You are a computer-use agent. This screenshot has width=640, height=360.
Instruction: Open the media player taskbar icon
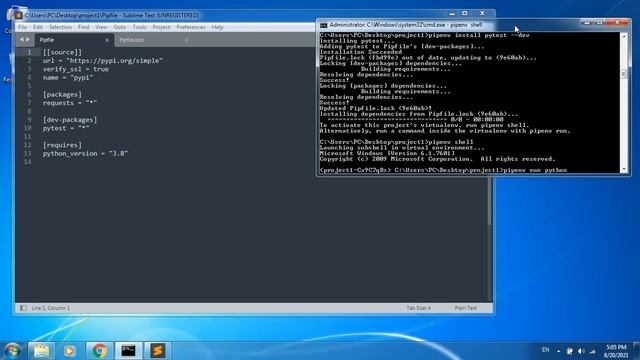coord(69,351)
